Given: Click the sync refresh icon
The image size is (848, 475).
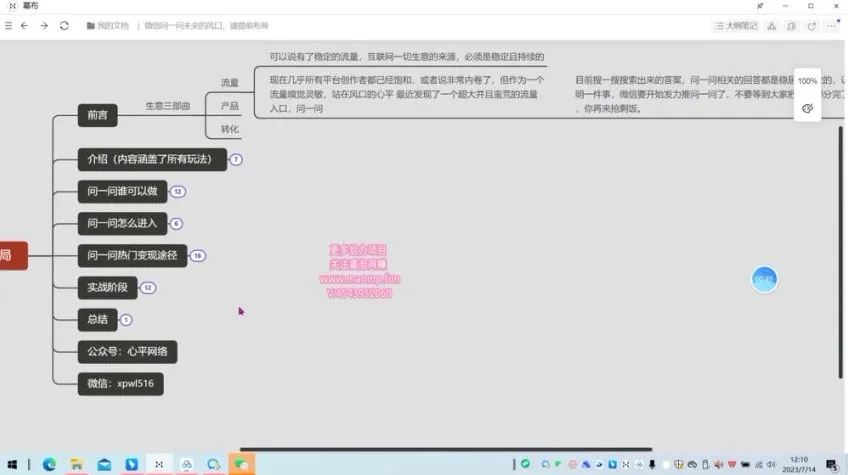Looking at the screenshot, I should (x=64, y=25).
